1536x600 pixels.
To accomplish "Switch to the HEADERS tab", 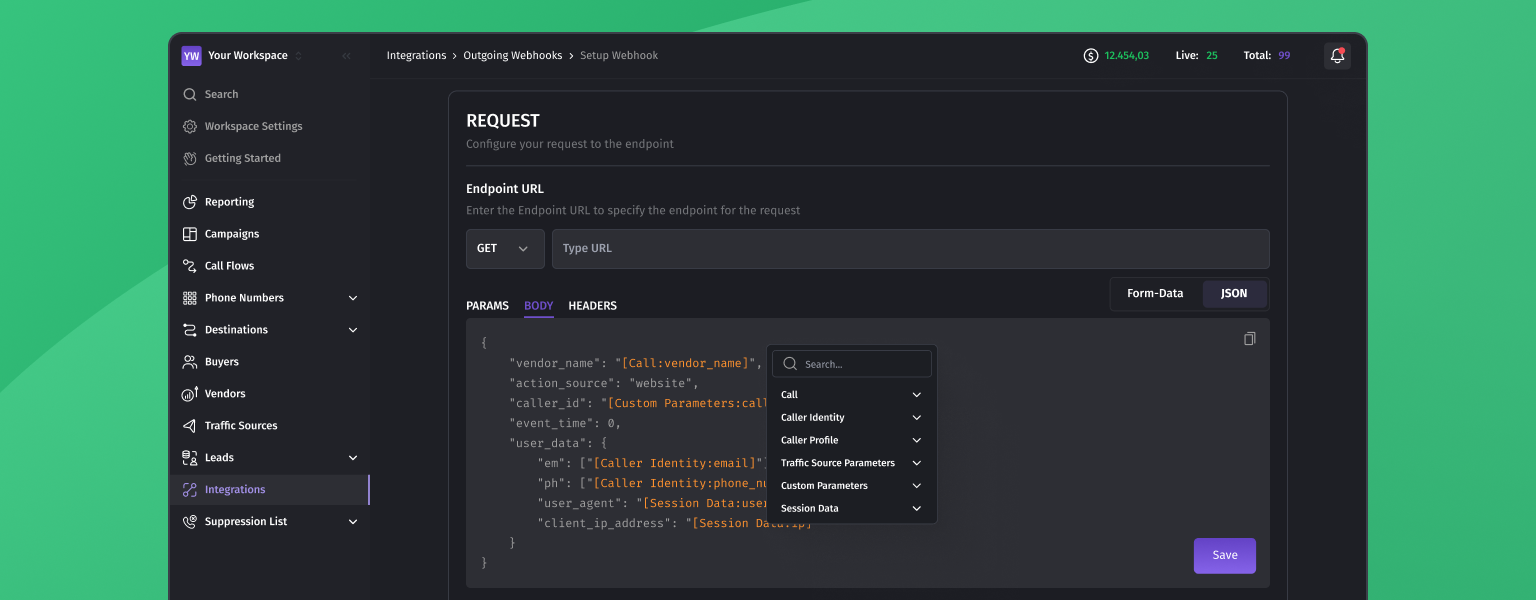I will coord(592,306).
